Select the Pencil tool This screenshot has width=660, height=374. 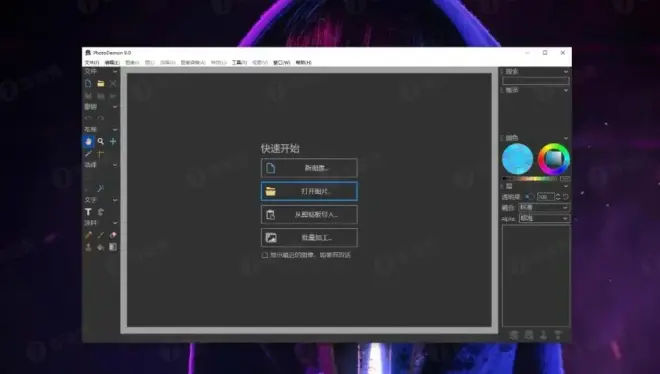88,235
